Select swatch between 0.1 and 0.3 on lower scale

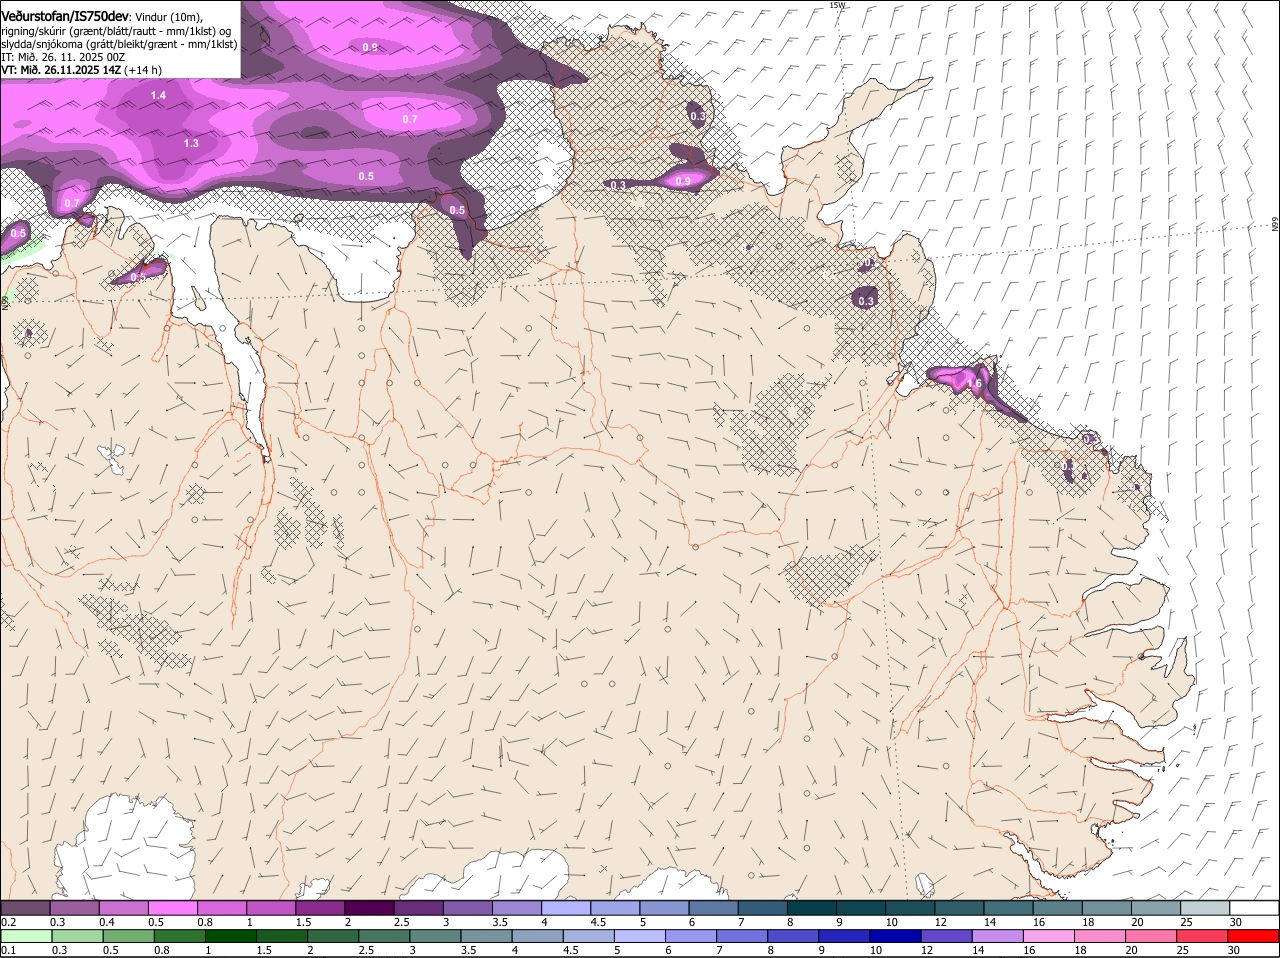[x=26, y=936]
